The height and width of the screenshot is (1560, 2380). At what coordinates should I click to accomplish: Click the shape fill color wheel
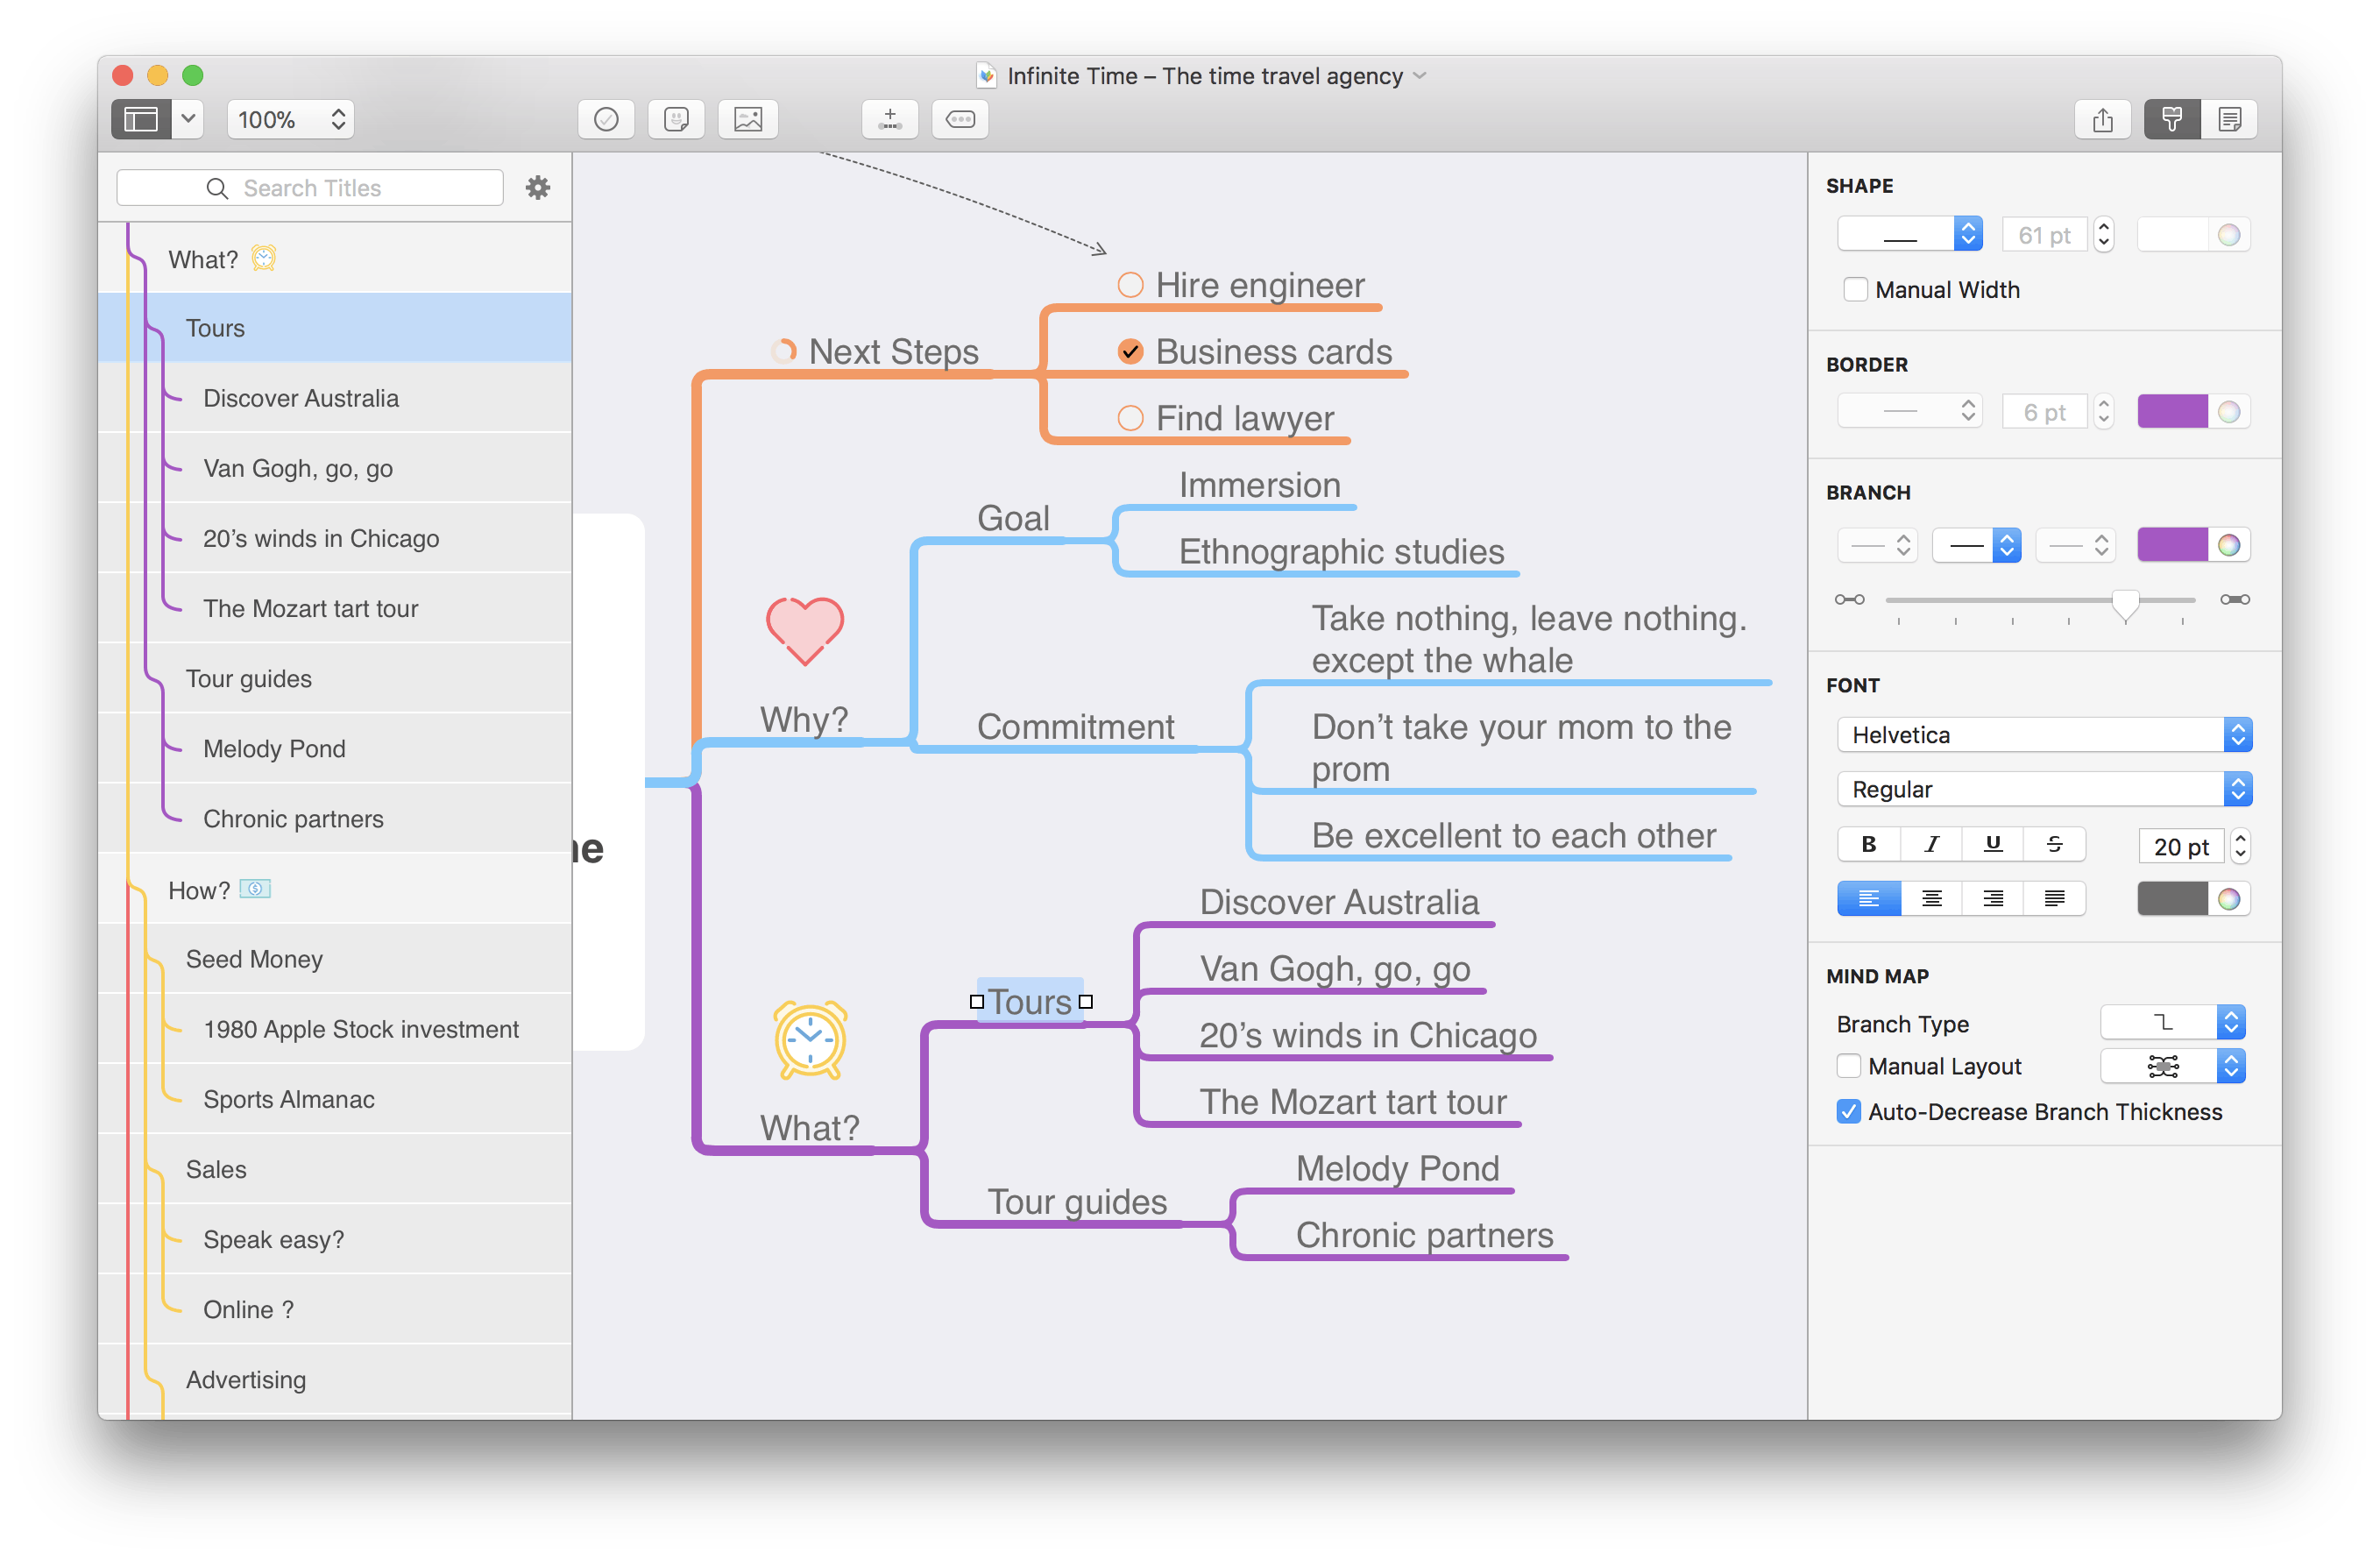2228,235
